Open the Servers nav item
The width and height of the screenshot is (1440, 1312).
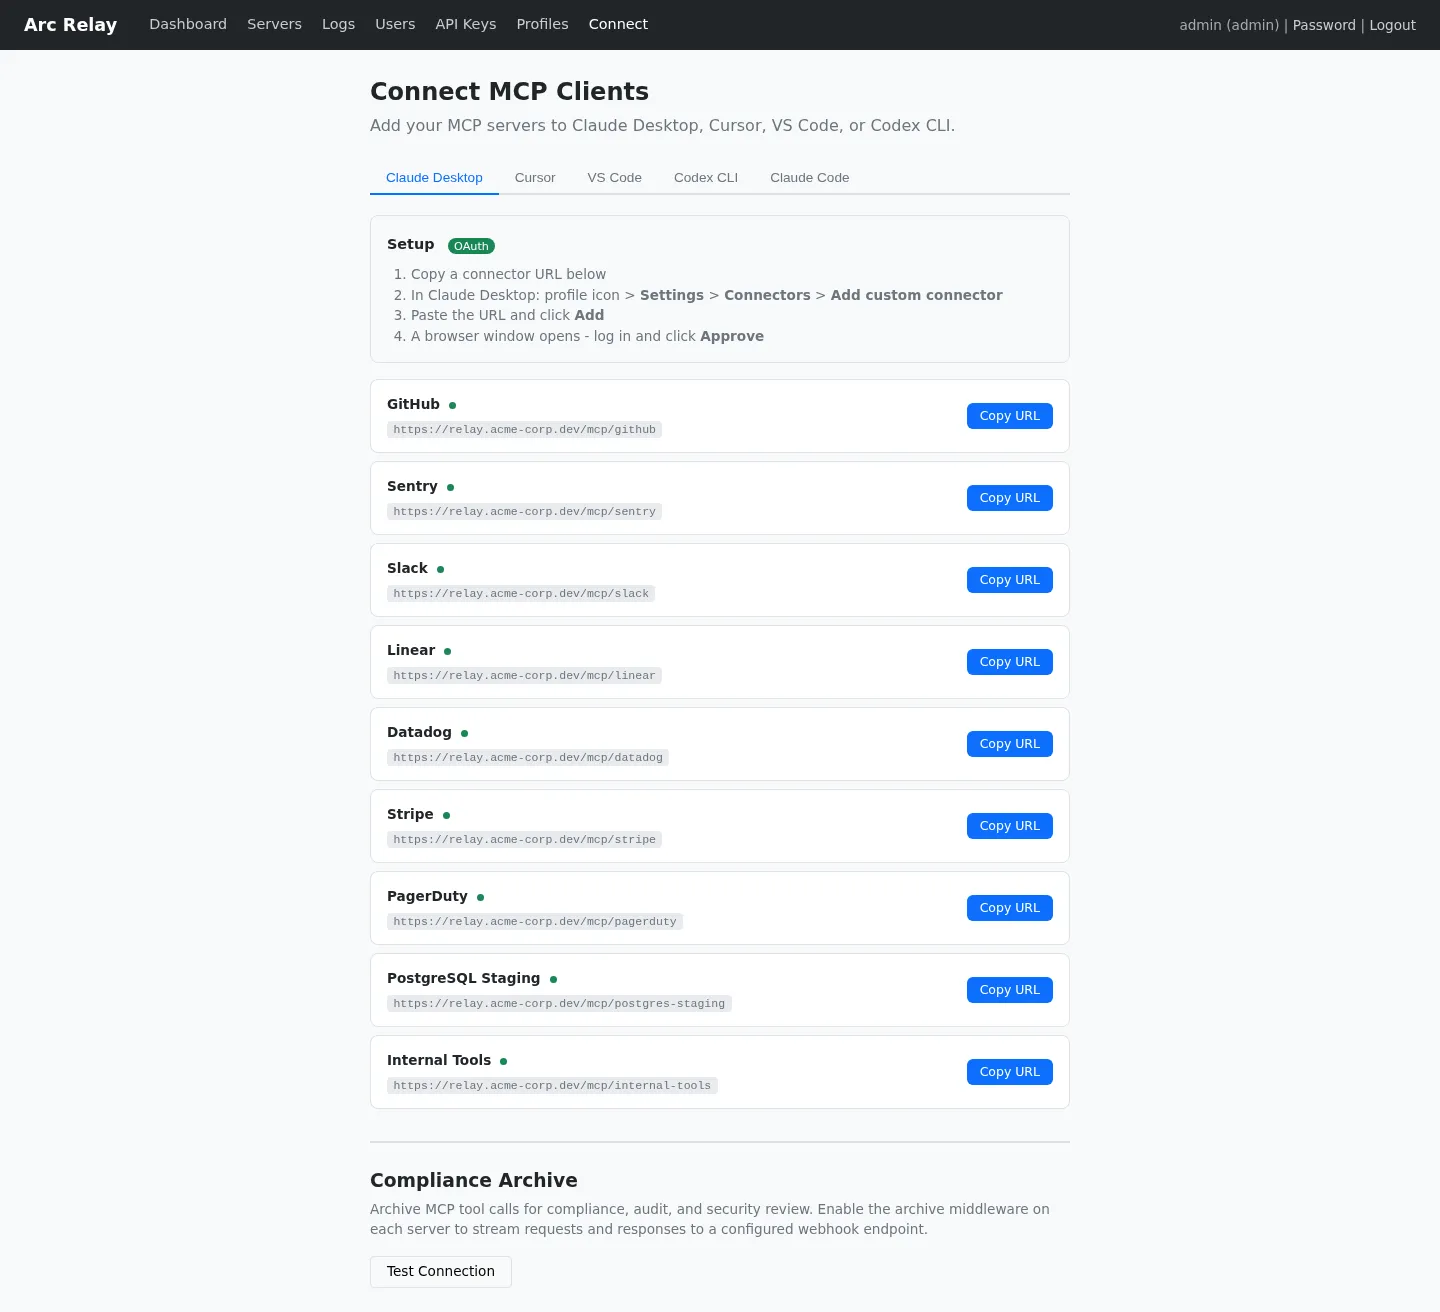click(274, 24)
